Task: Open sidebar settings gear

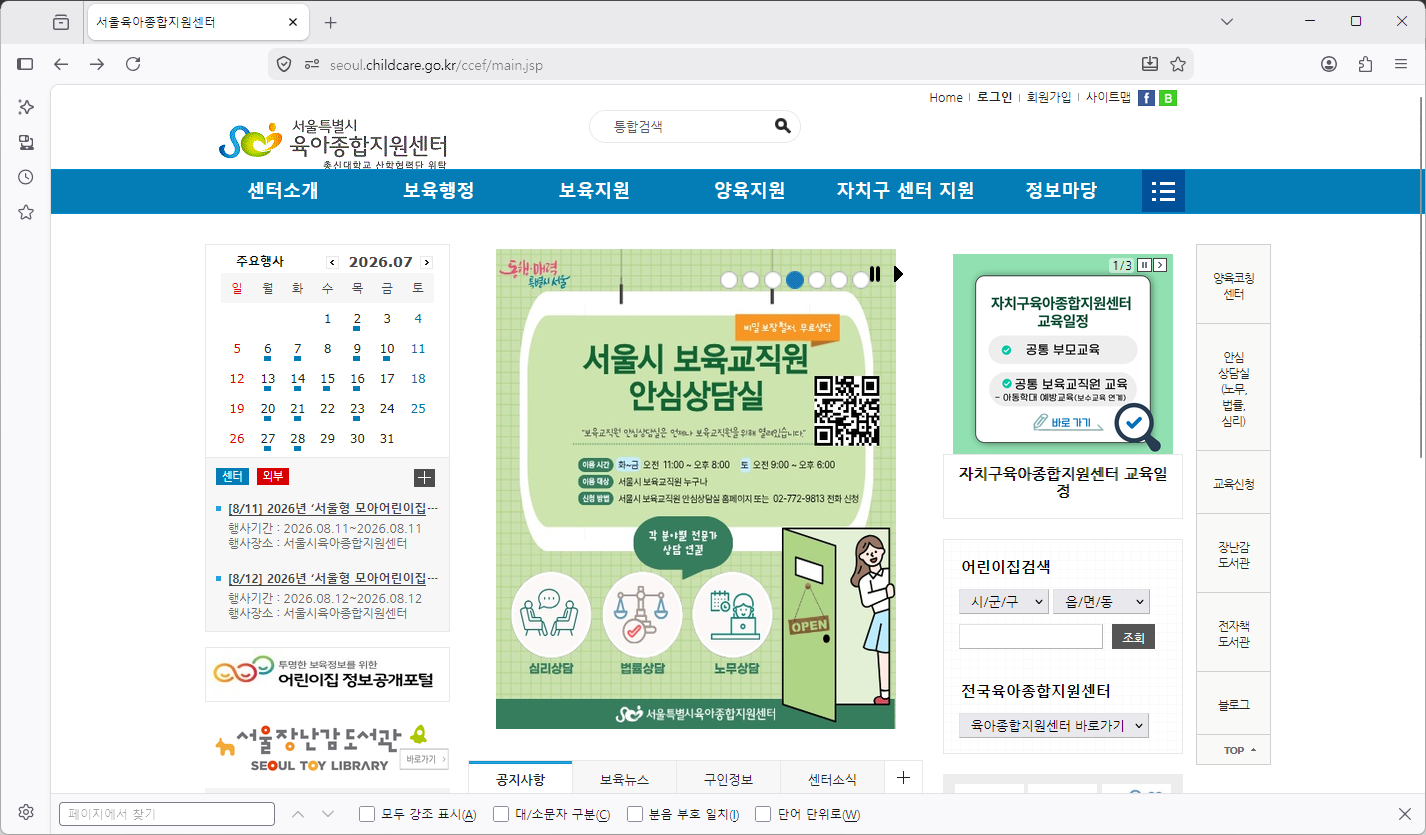Action: click(x=26, y=811)
